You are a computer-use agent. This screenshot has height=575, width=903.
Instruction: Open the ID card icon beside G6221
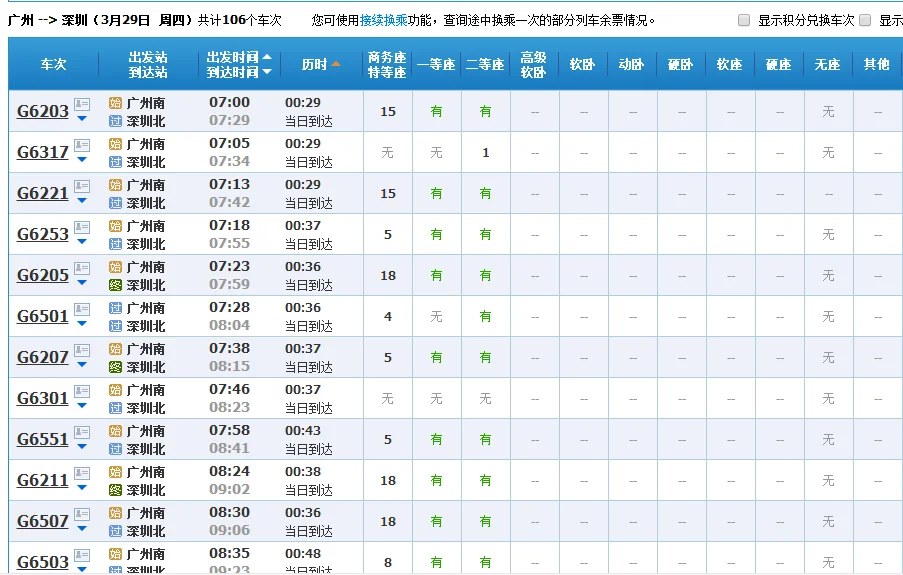82,186
